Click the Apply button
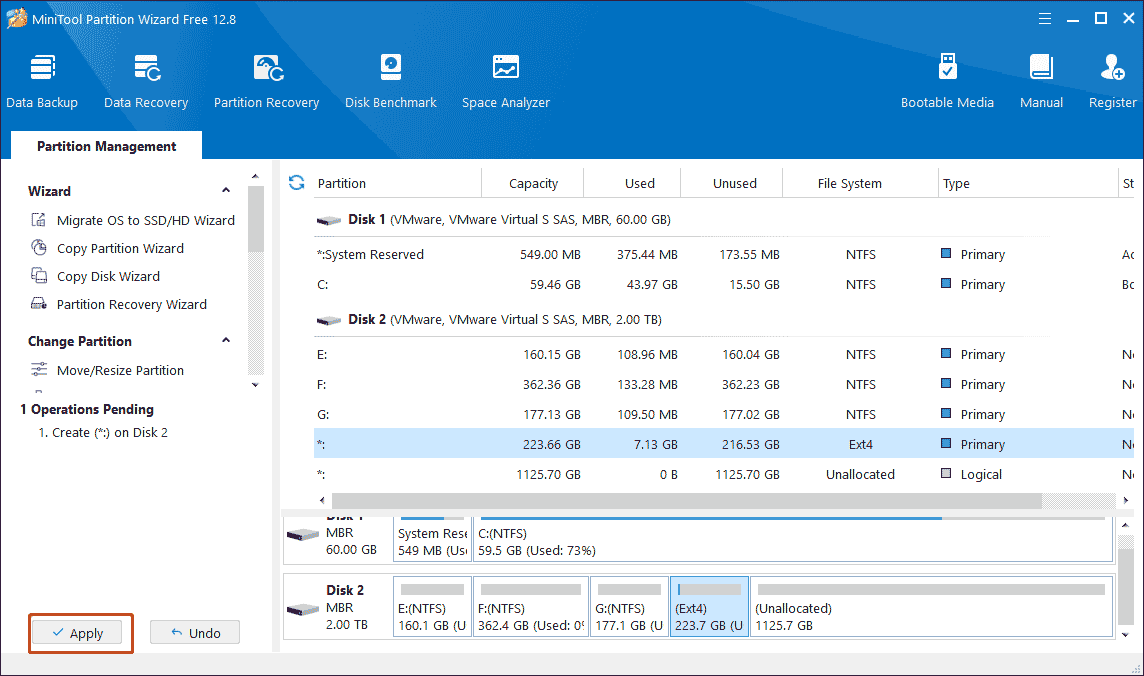The width and height of the screenshot is (1144, 676). (78, 633)
